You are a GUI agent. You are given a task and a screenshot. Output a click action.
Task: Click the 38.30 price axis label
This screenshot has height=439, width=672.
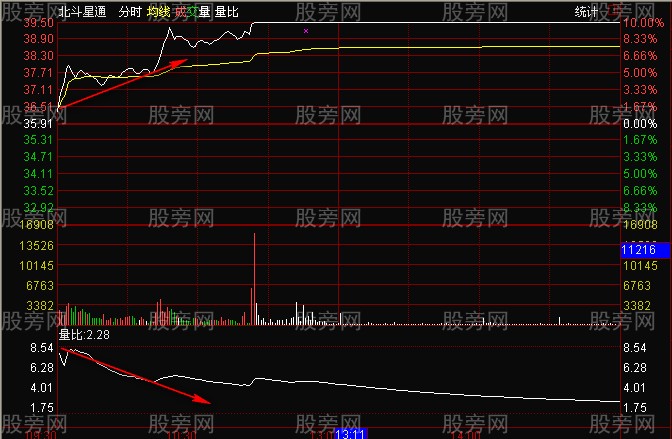coord(39,56)
